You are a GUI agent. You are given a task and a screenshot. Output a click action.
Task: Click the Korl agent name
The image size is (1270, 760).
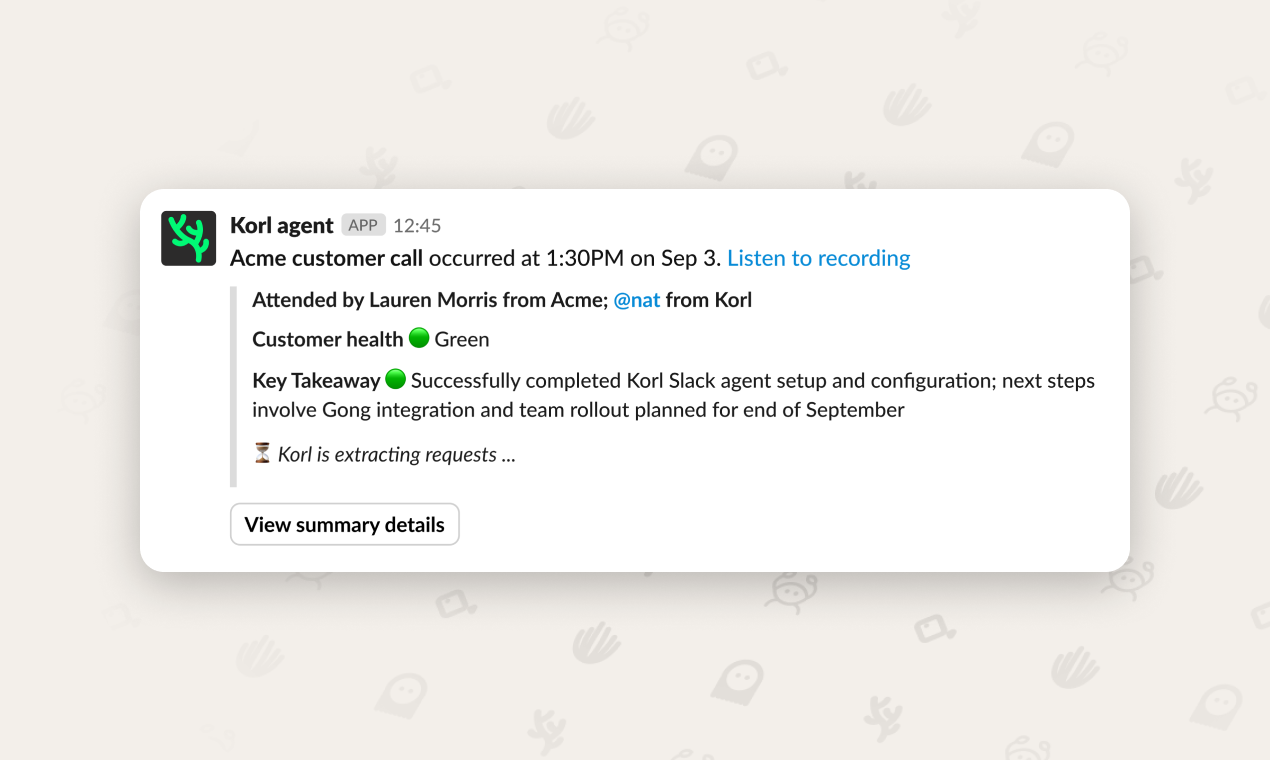pyautogui.click(x=280, y=224)
